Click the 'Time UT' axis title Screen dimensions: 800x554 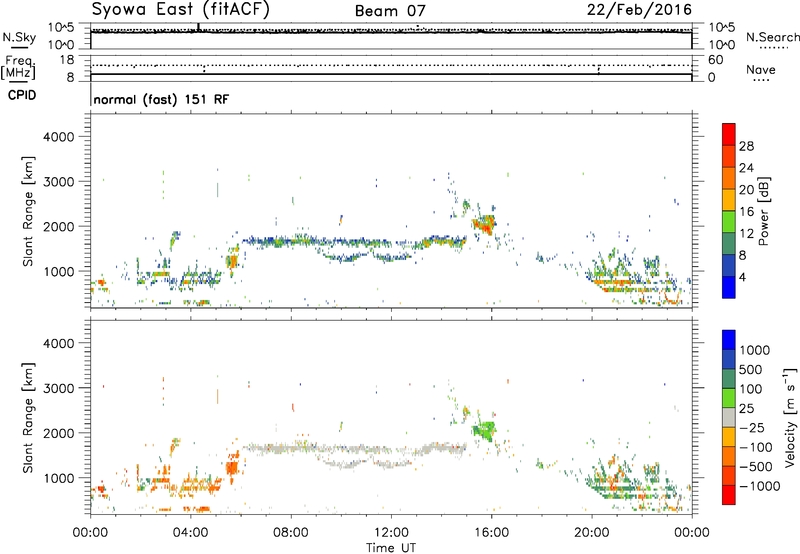pyautogui.click(x=391, y=547)
